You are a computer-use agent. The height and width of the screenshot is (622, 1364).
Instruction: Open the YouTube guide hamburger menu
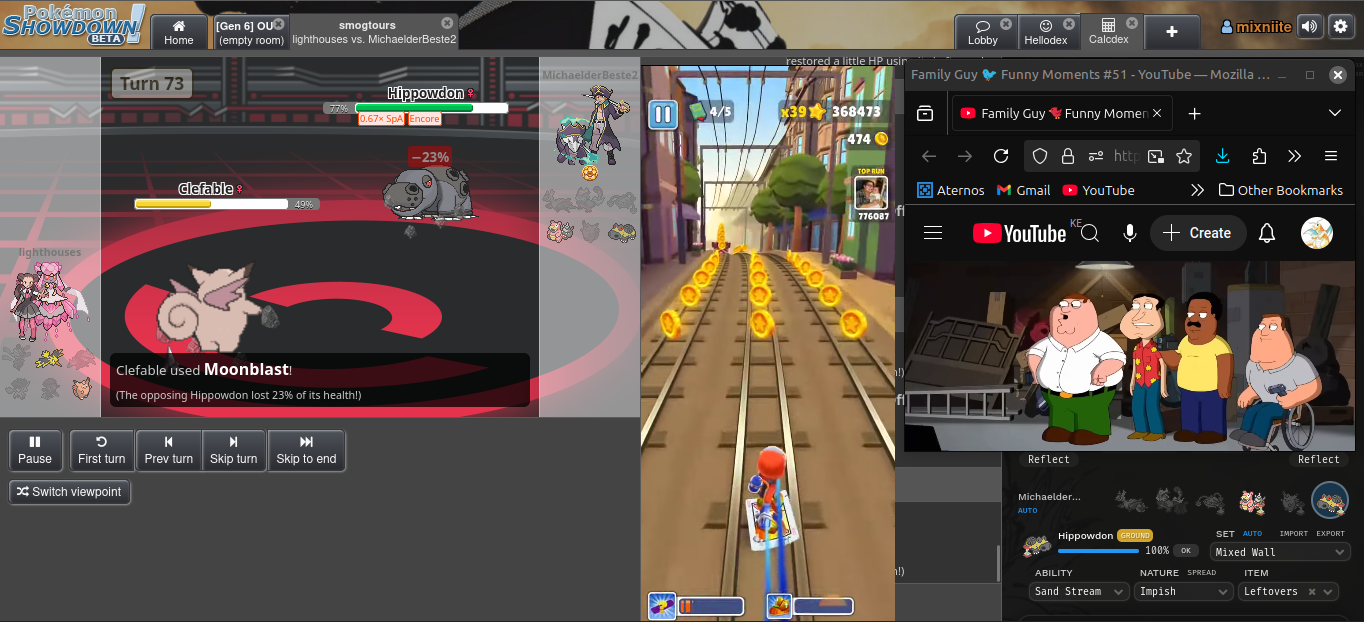point(933,233)
